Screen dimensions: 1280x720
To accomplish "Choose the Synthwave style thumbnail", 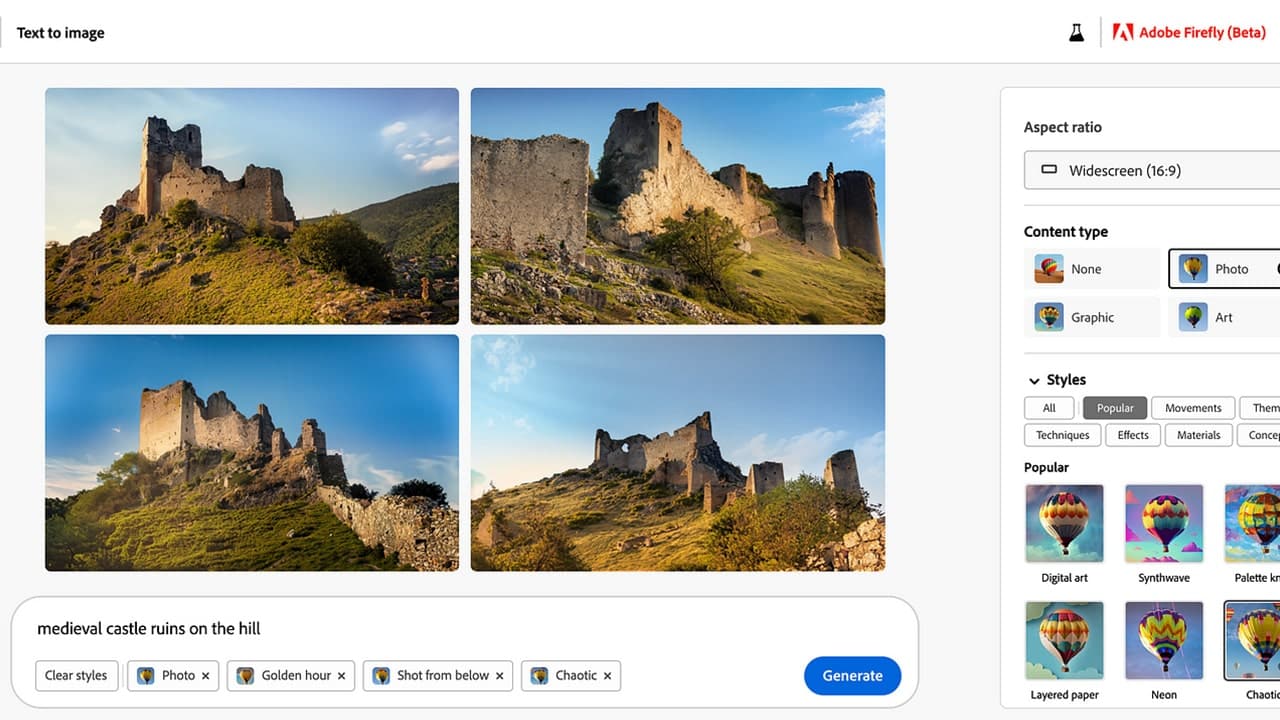I will (1164, 524).
